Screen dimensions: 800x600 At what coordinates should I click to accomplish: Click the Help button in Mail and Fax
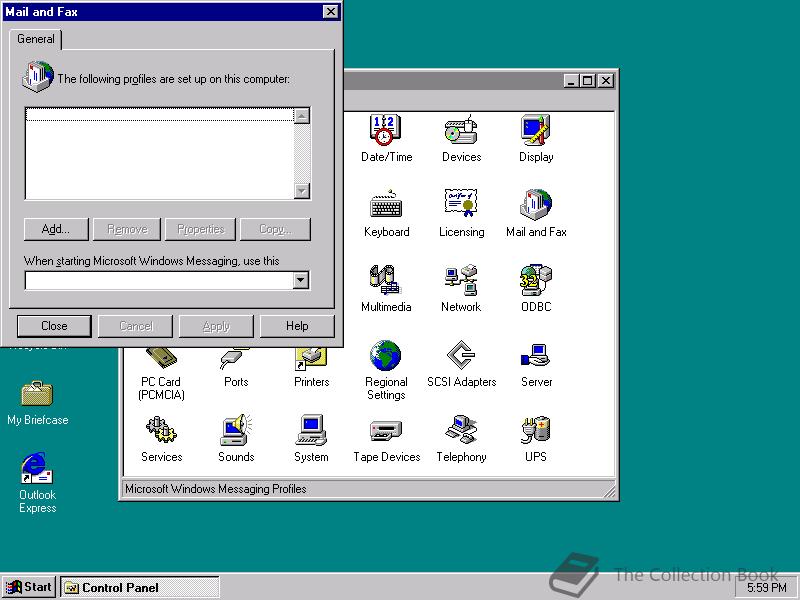[297, 326]
